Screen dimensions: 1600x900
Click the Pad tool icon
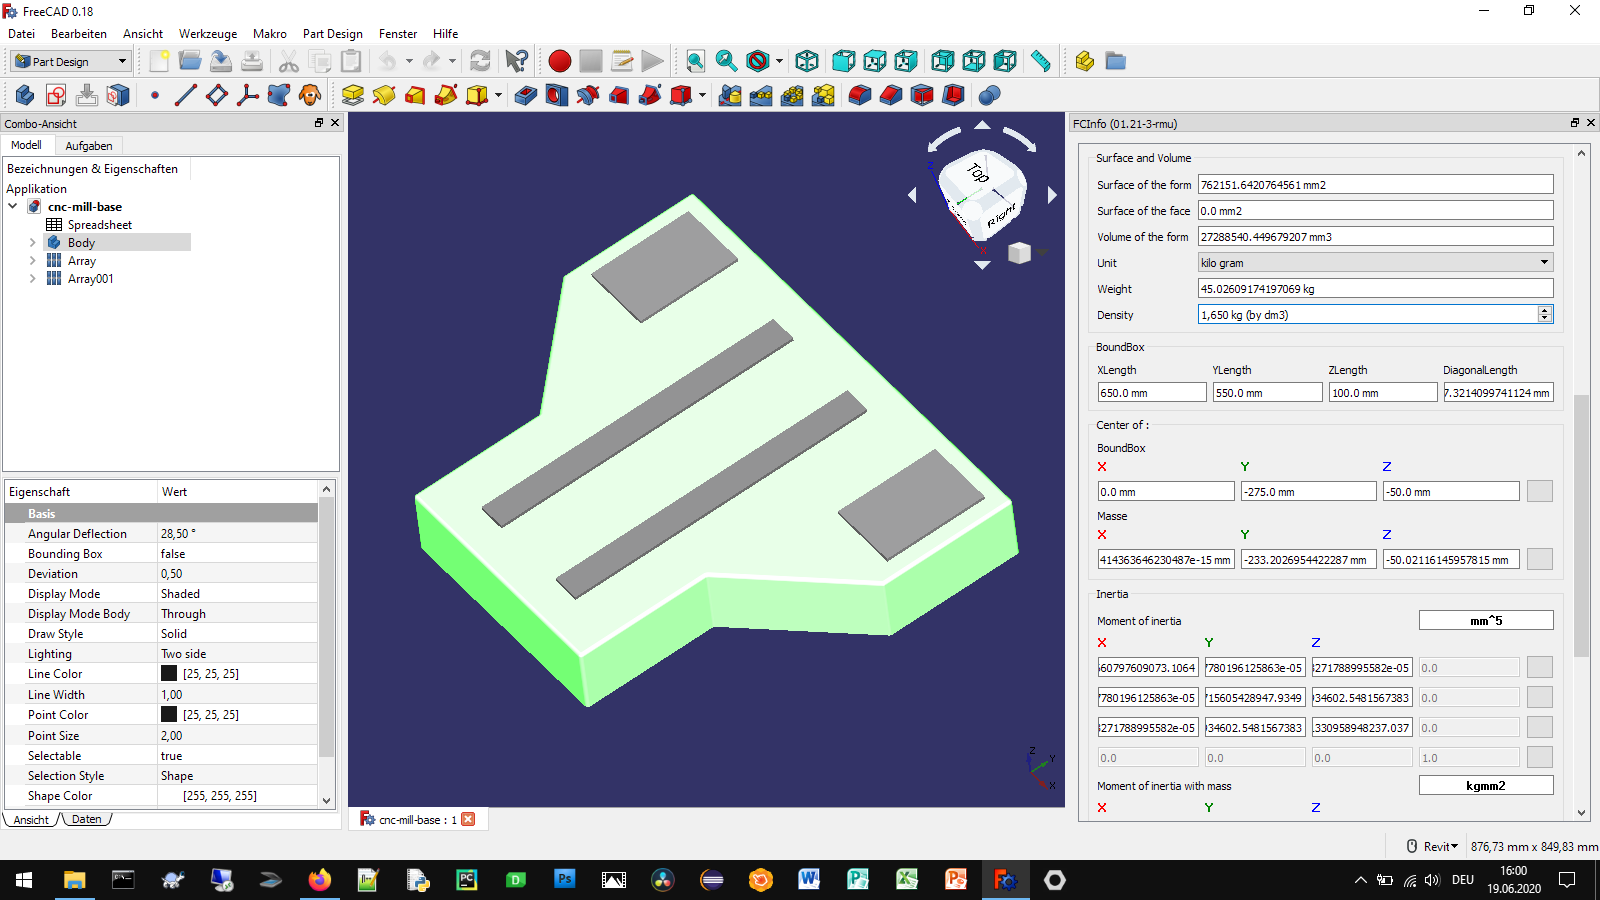point(353,95)
